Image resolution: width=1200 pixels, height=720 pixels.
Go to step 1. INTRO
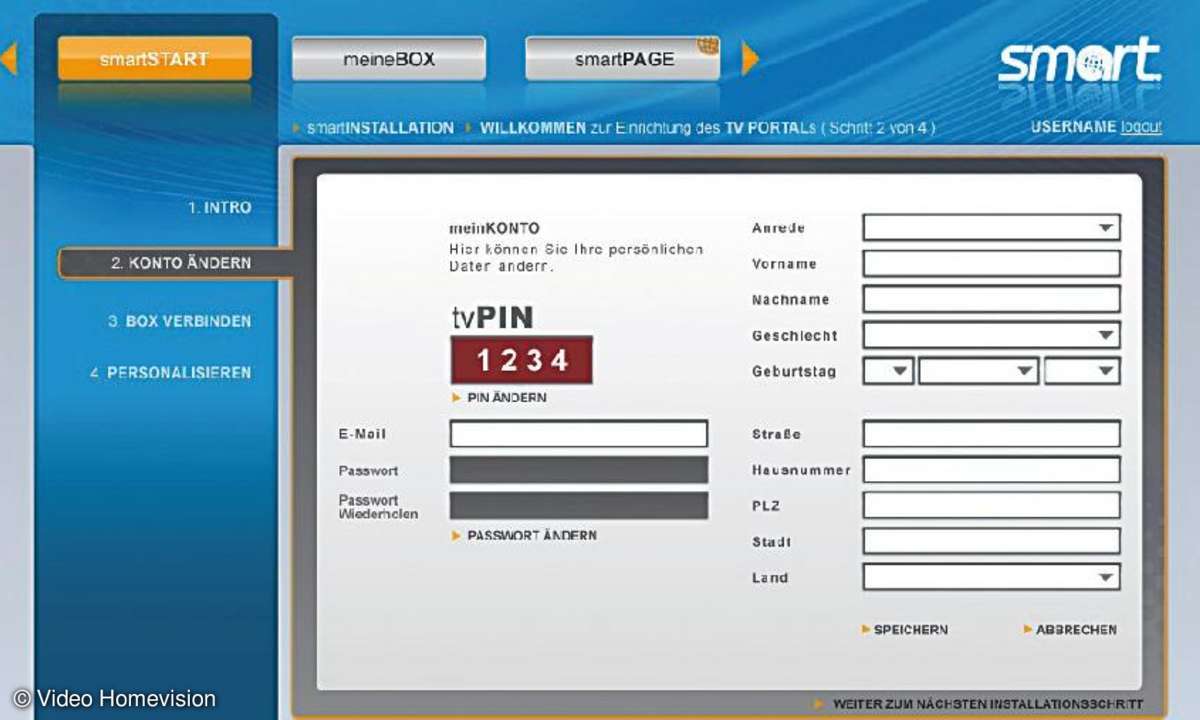coord(220,208)
